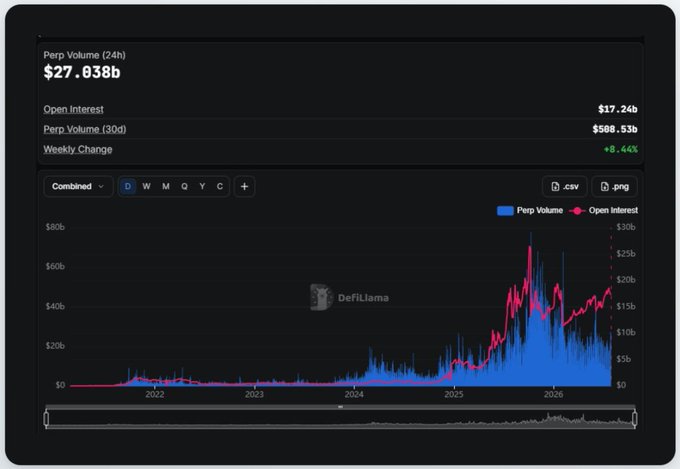This screenshot has height=469, width=680.
Task: Grab the right range slider handle
Action: pyautogui.click(x=634, y=419)
